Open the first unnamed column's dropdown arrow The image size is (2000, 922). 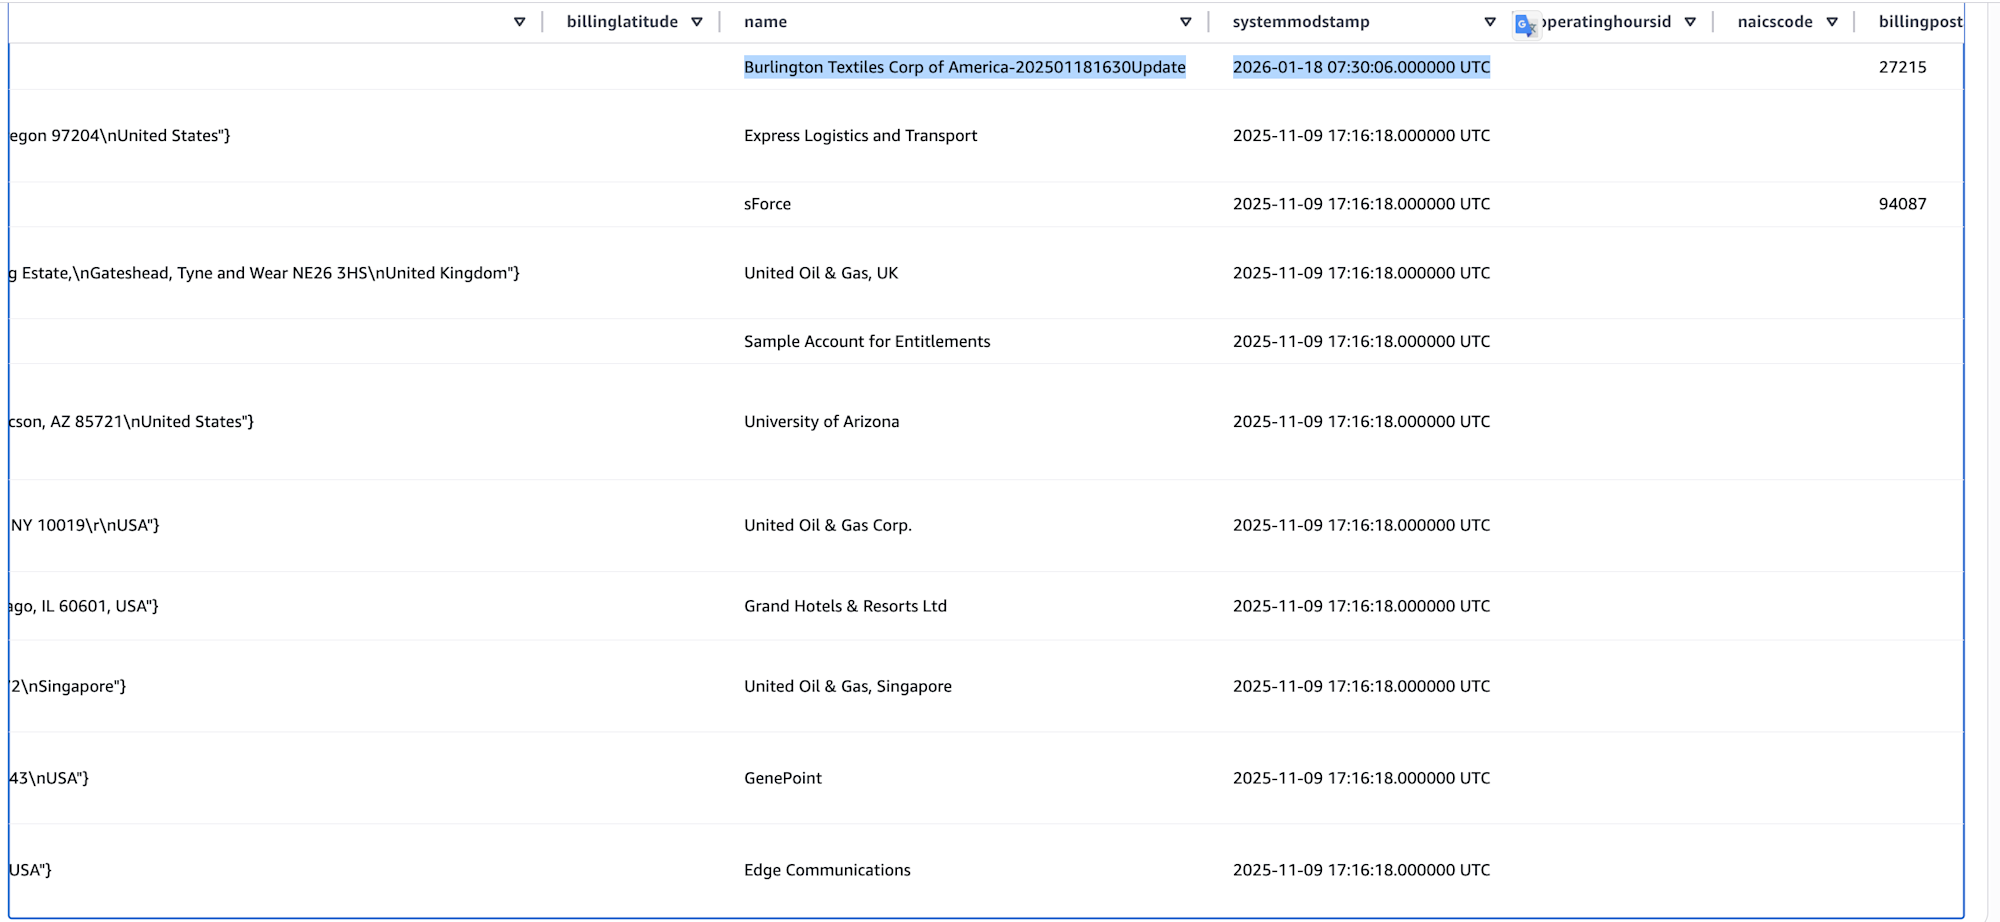pyautogui.click(x=519, y=21)
